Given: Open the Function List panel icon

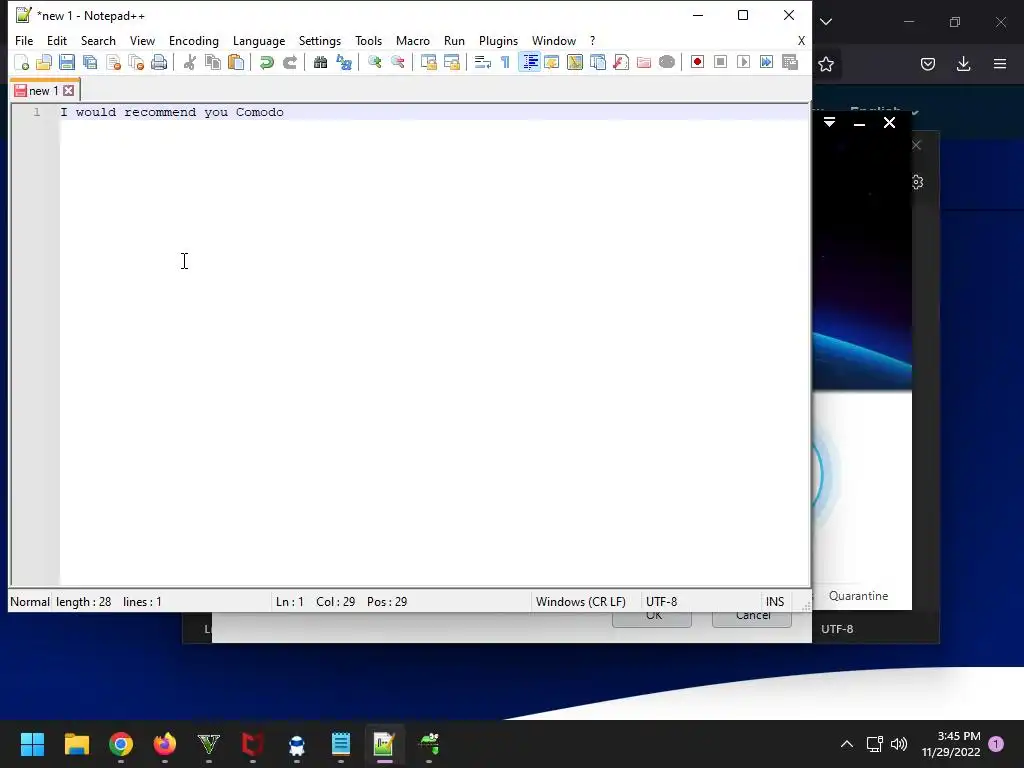Looking at the screenshot, I should pyautogui.click(x=621, y=62).
